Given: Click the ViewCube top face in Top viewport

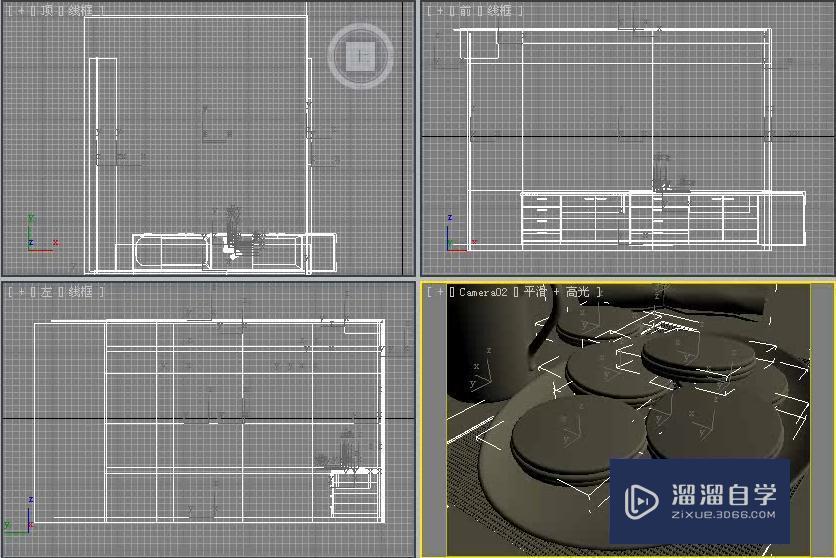Looking at the screenshot, I should tap(361, 55).
